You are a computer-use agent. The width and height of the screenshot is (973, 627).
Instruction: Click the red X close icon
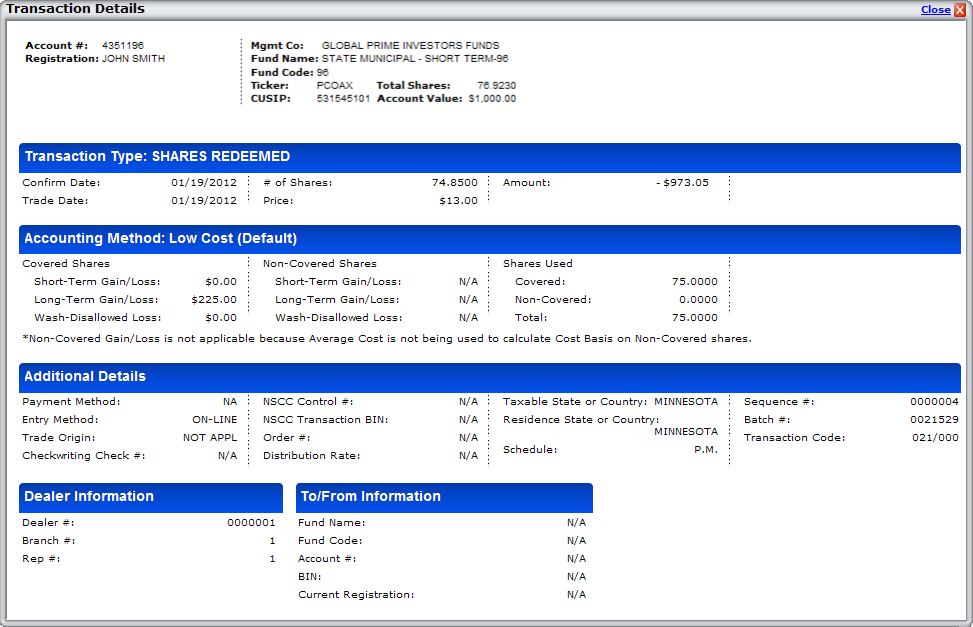click(x=959, y=9)
